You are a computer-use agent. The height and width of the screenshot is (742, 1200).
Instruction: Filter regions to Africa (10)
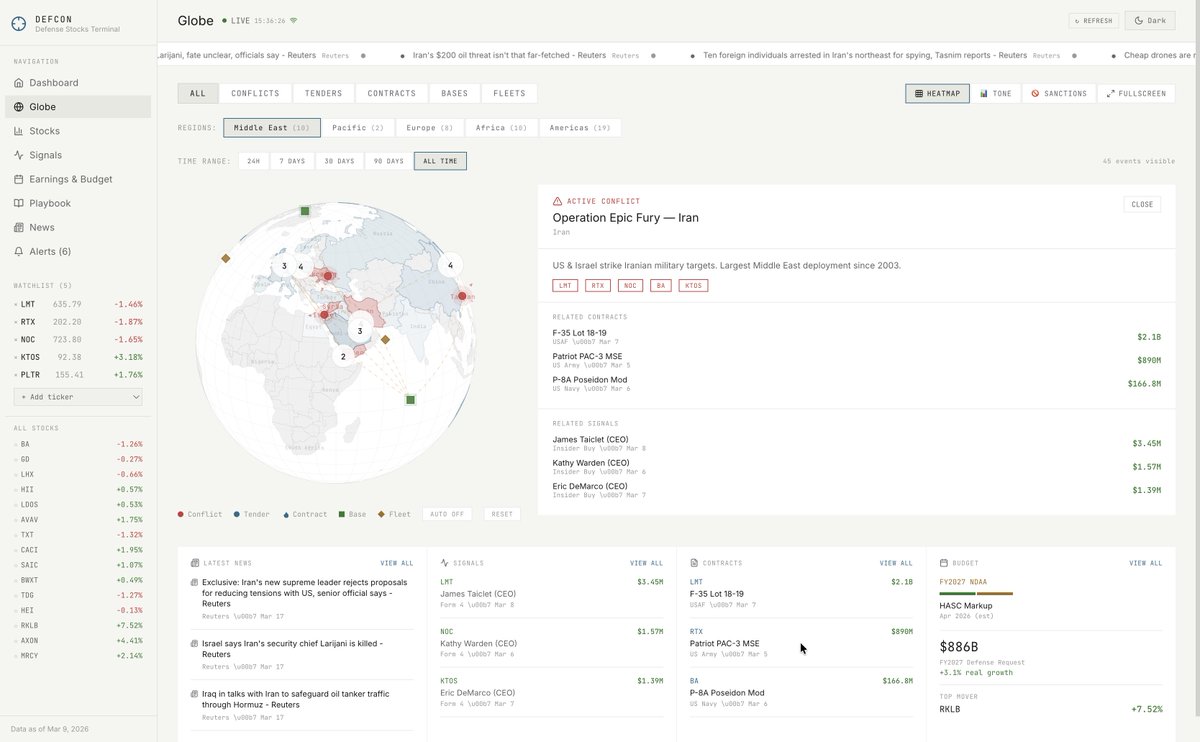tap(501, 128)
